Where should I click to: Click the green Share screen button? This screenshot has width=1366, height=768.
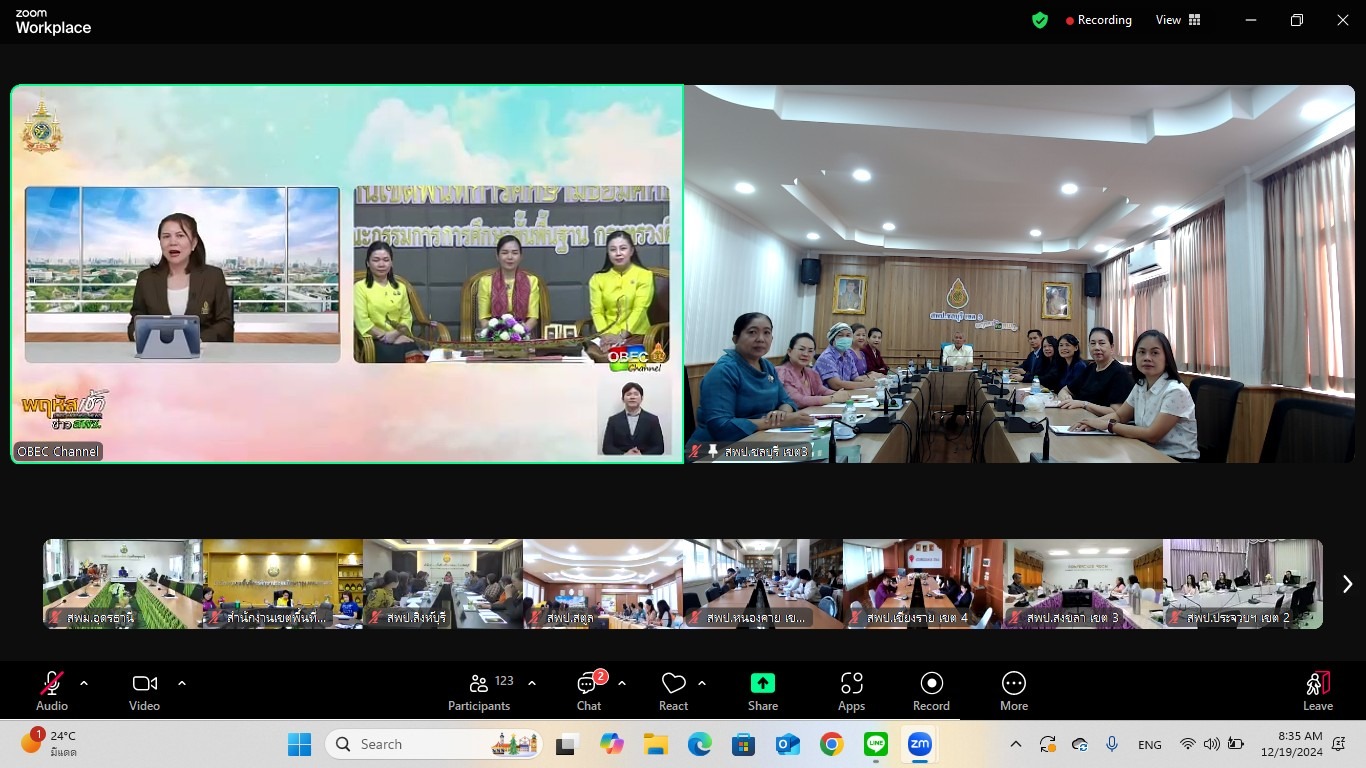763,690
